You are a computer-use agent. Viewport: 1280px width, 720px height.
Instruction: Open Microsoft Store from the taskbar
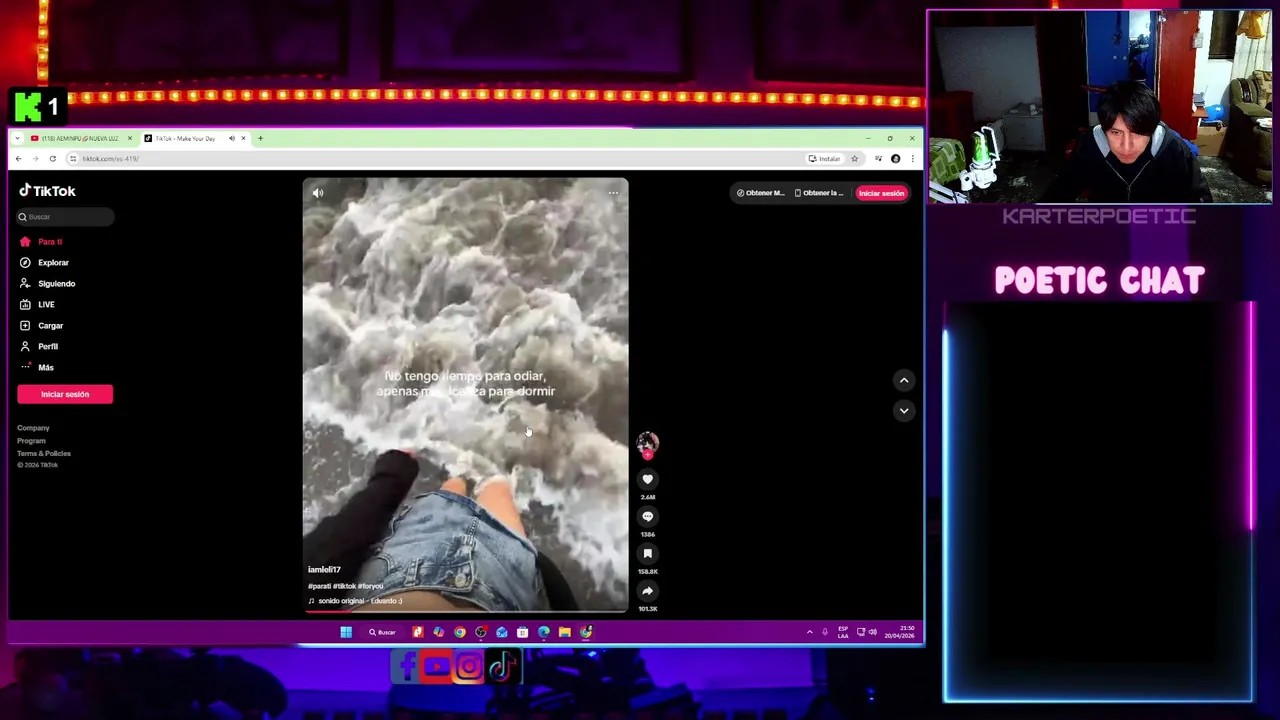click(523, 632)
